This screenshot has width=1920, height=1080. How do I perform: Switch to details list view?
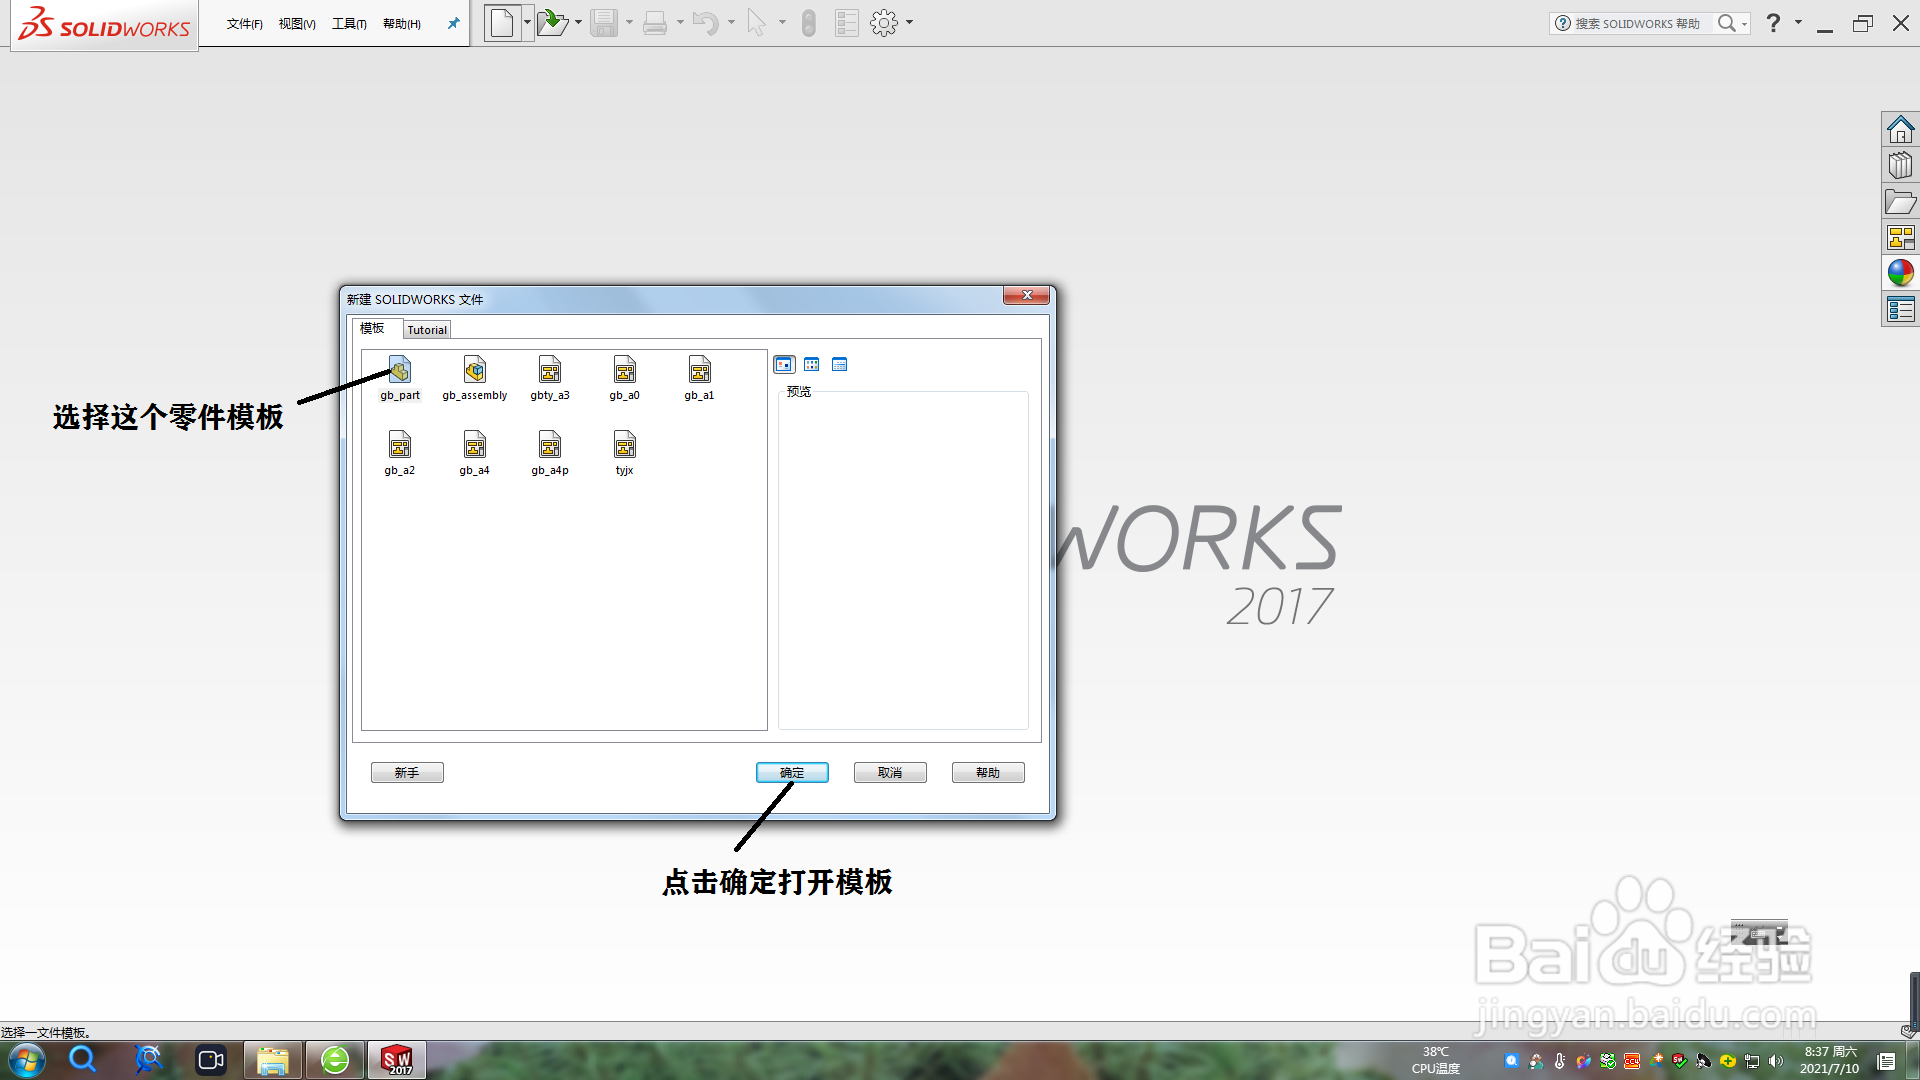click(840, 364)
